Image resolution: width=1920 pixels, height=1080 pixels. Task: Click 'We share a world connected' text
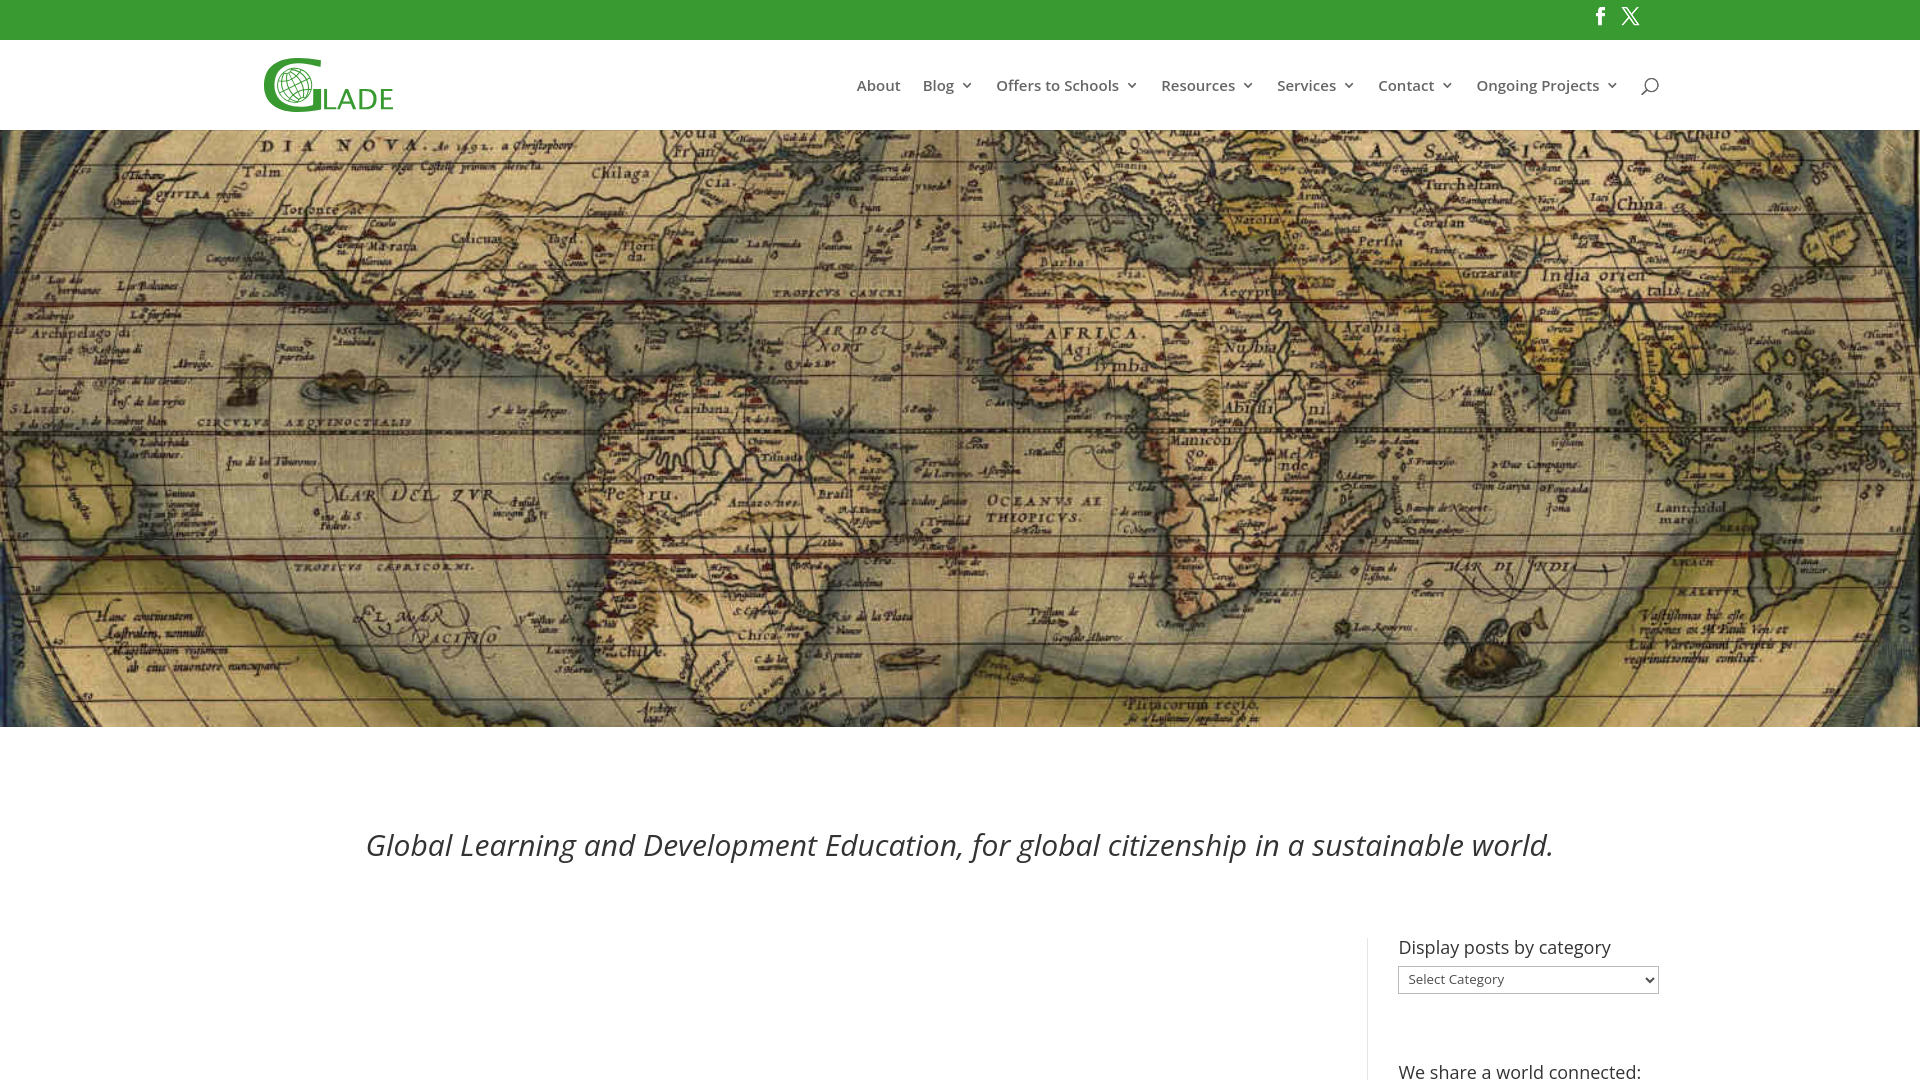click(x=1519, y=1071)
